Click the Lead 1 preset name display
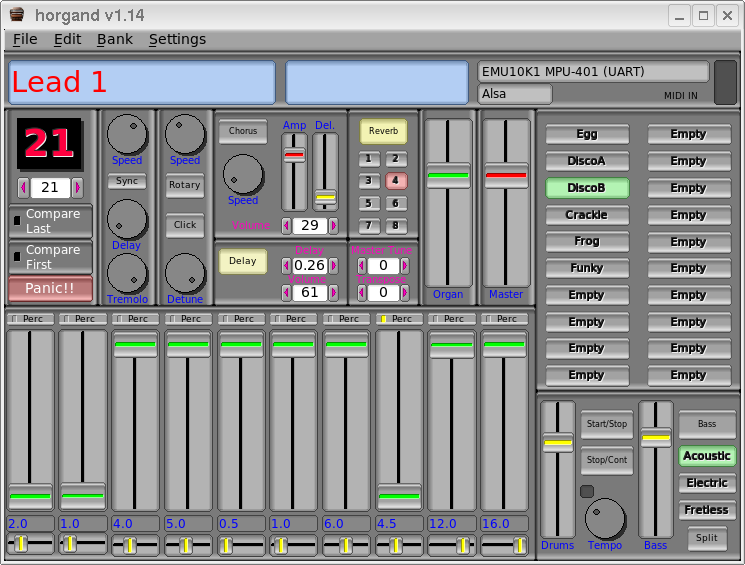Screen dimensions: 745x565 [142, 82]
